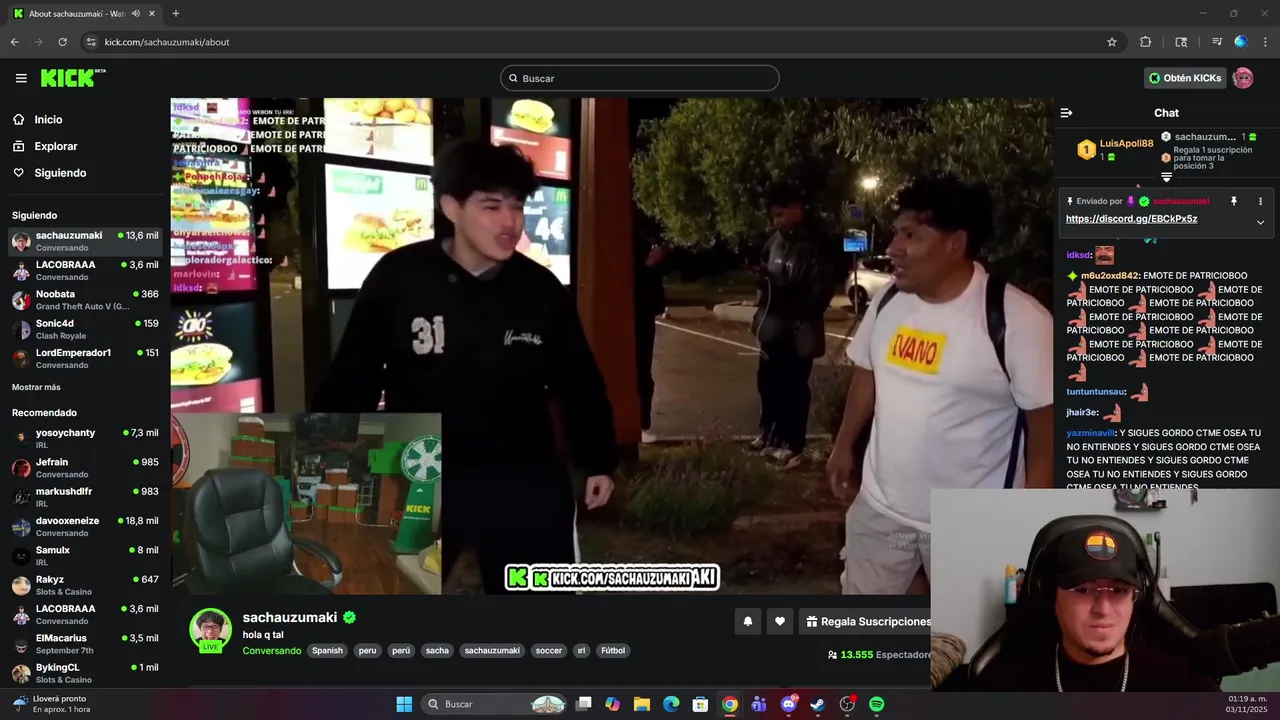
Task: Click Obtén KICKs button
Action: tap(1185, 78)
